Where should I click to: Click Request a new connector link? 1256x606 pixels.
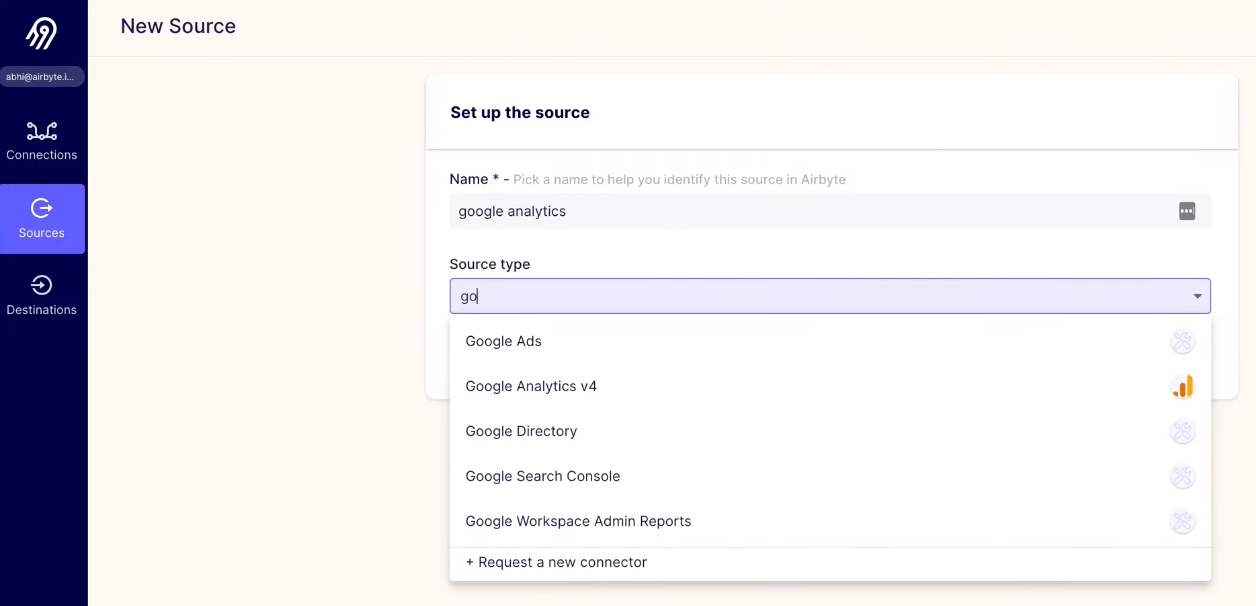coord(556,562)
